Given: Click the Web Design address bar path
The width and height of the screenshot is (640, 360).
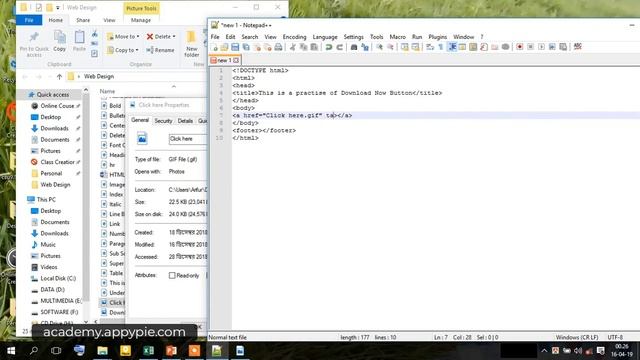Looking at the screenshot, I should click(x=99, y=76).
